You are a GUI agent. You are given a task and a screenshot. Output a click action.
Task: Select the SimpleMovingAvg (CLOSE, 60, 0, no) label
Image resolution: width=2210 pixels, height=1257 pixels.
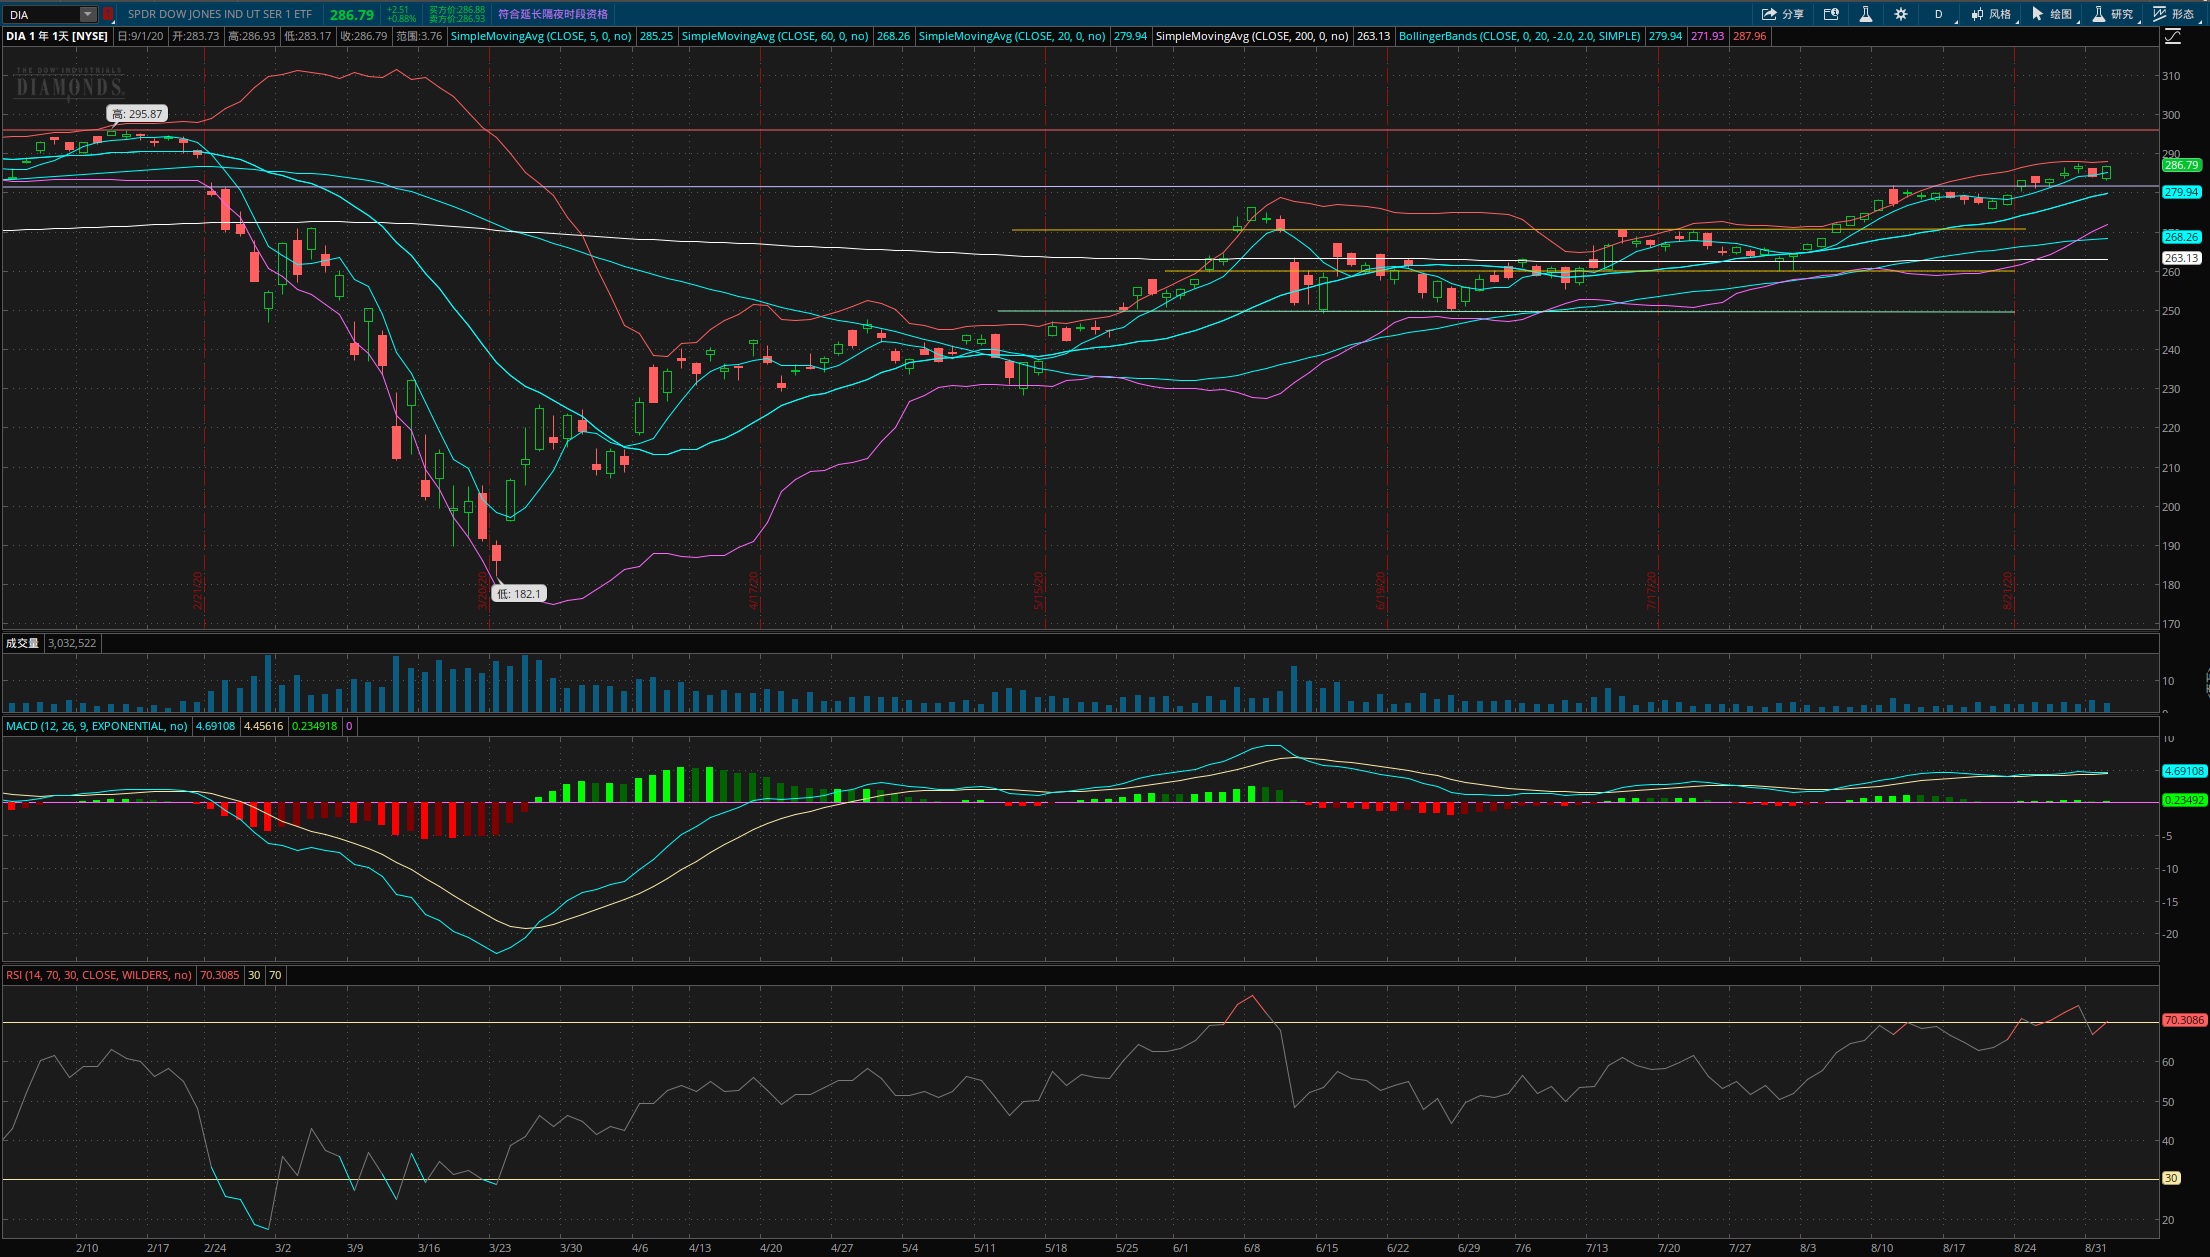pos(775,36)
